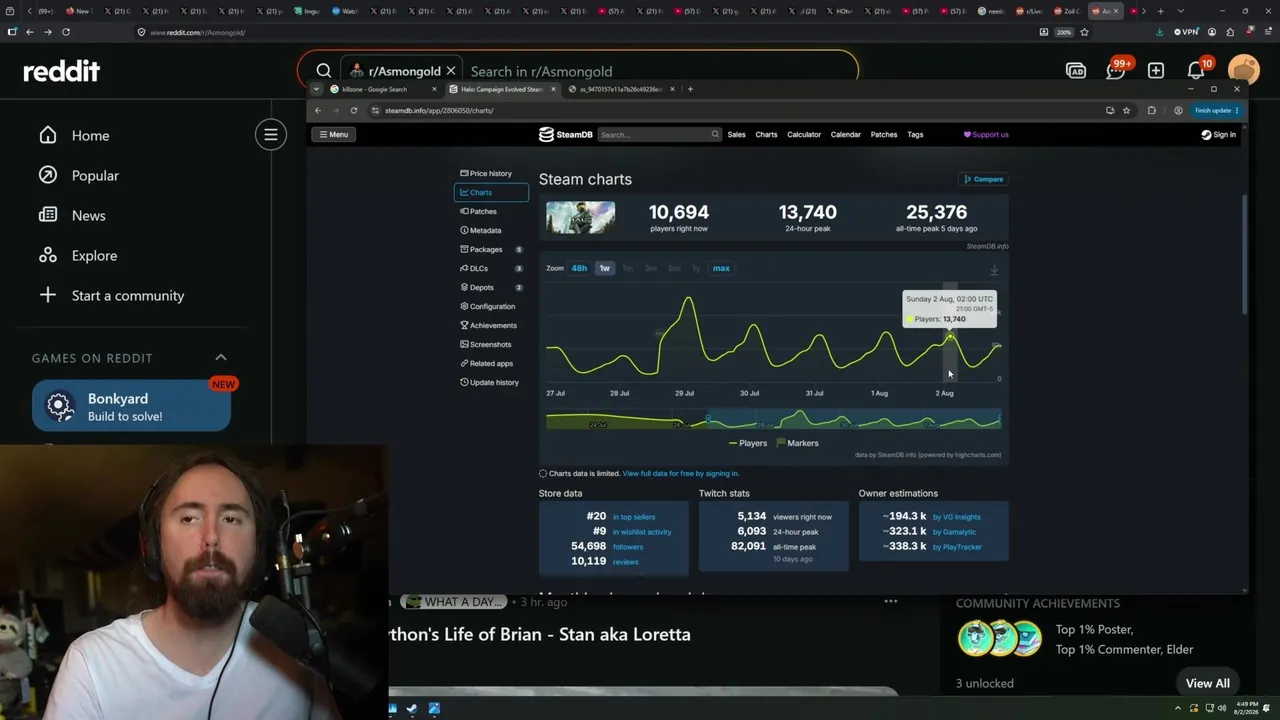1280x720 pixels.
Task: Open Configuration tab in SteamDB sidebar
Action: click(491, 306)
